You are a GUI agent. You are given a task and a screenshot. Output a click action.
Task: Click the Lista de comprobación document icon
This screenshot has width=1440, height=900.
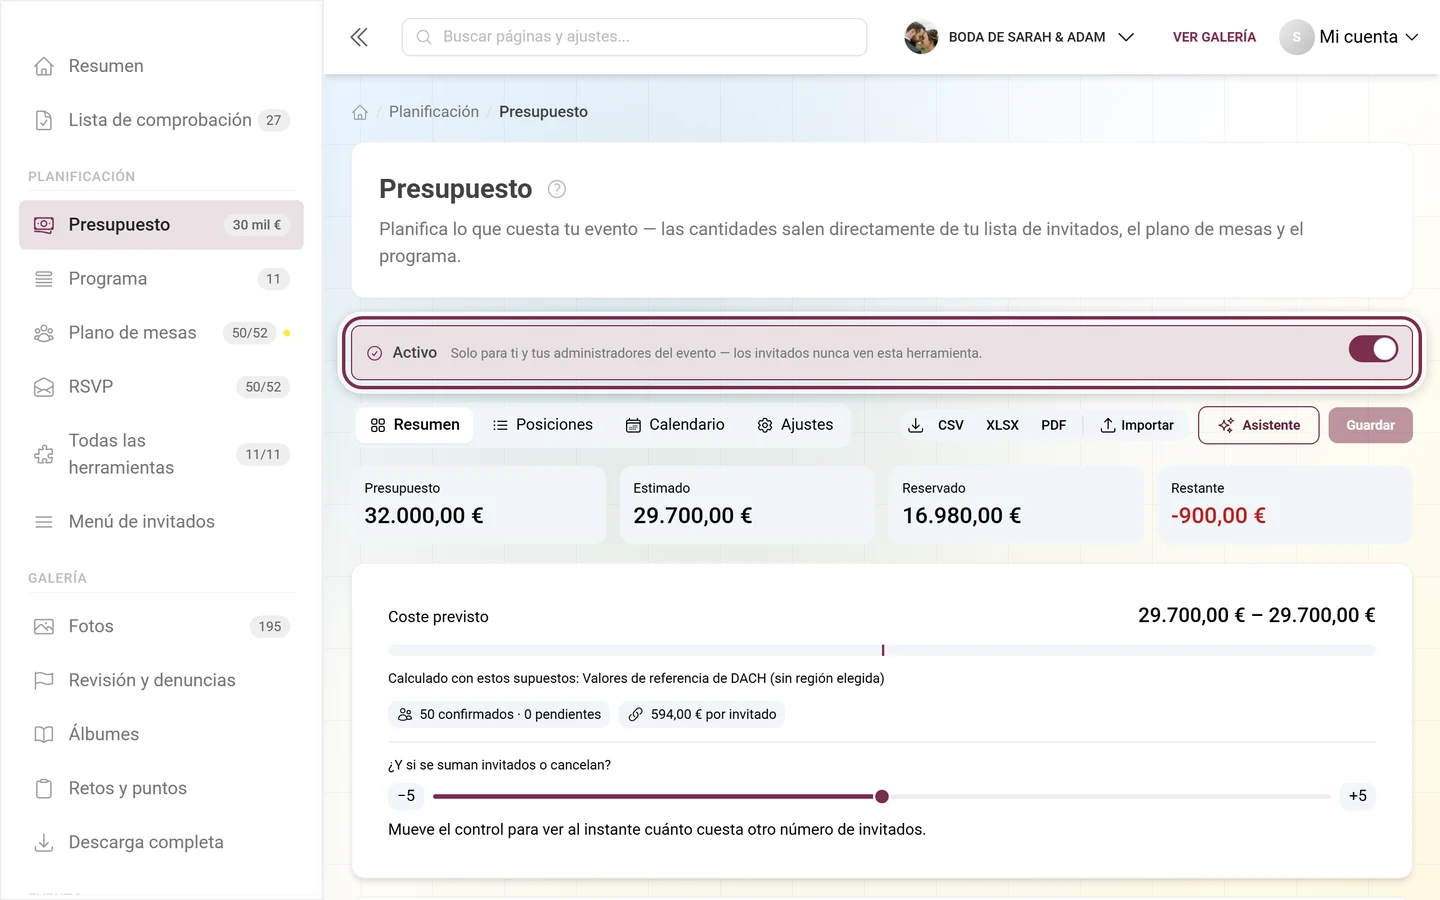[x=44, y=120]
